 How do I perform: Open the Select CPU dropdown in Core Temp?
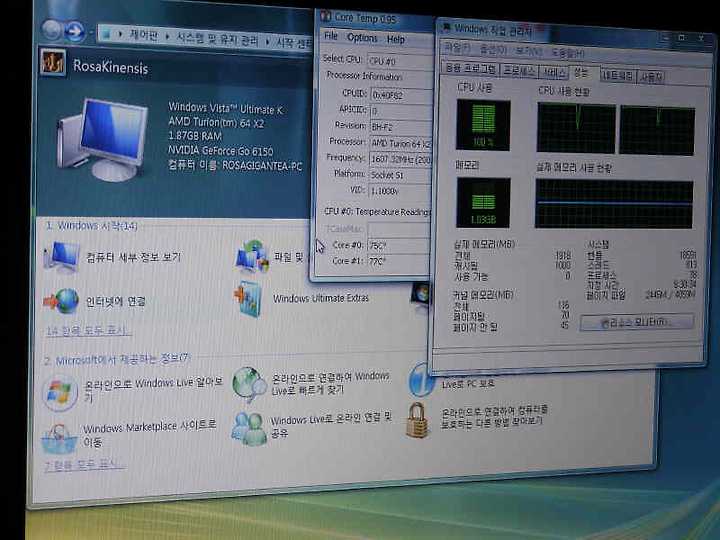click(400, 61)
